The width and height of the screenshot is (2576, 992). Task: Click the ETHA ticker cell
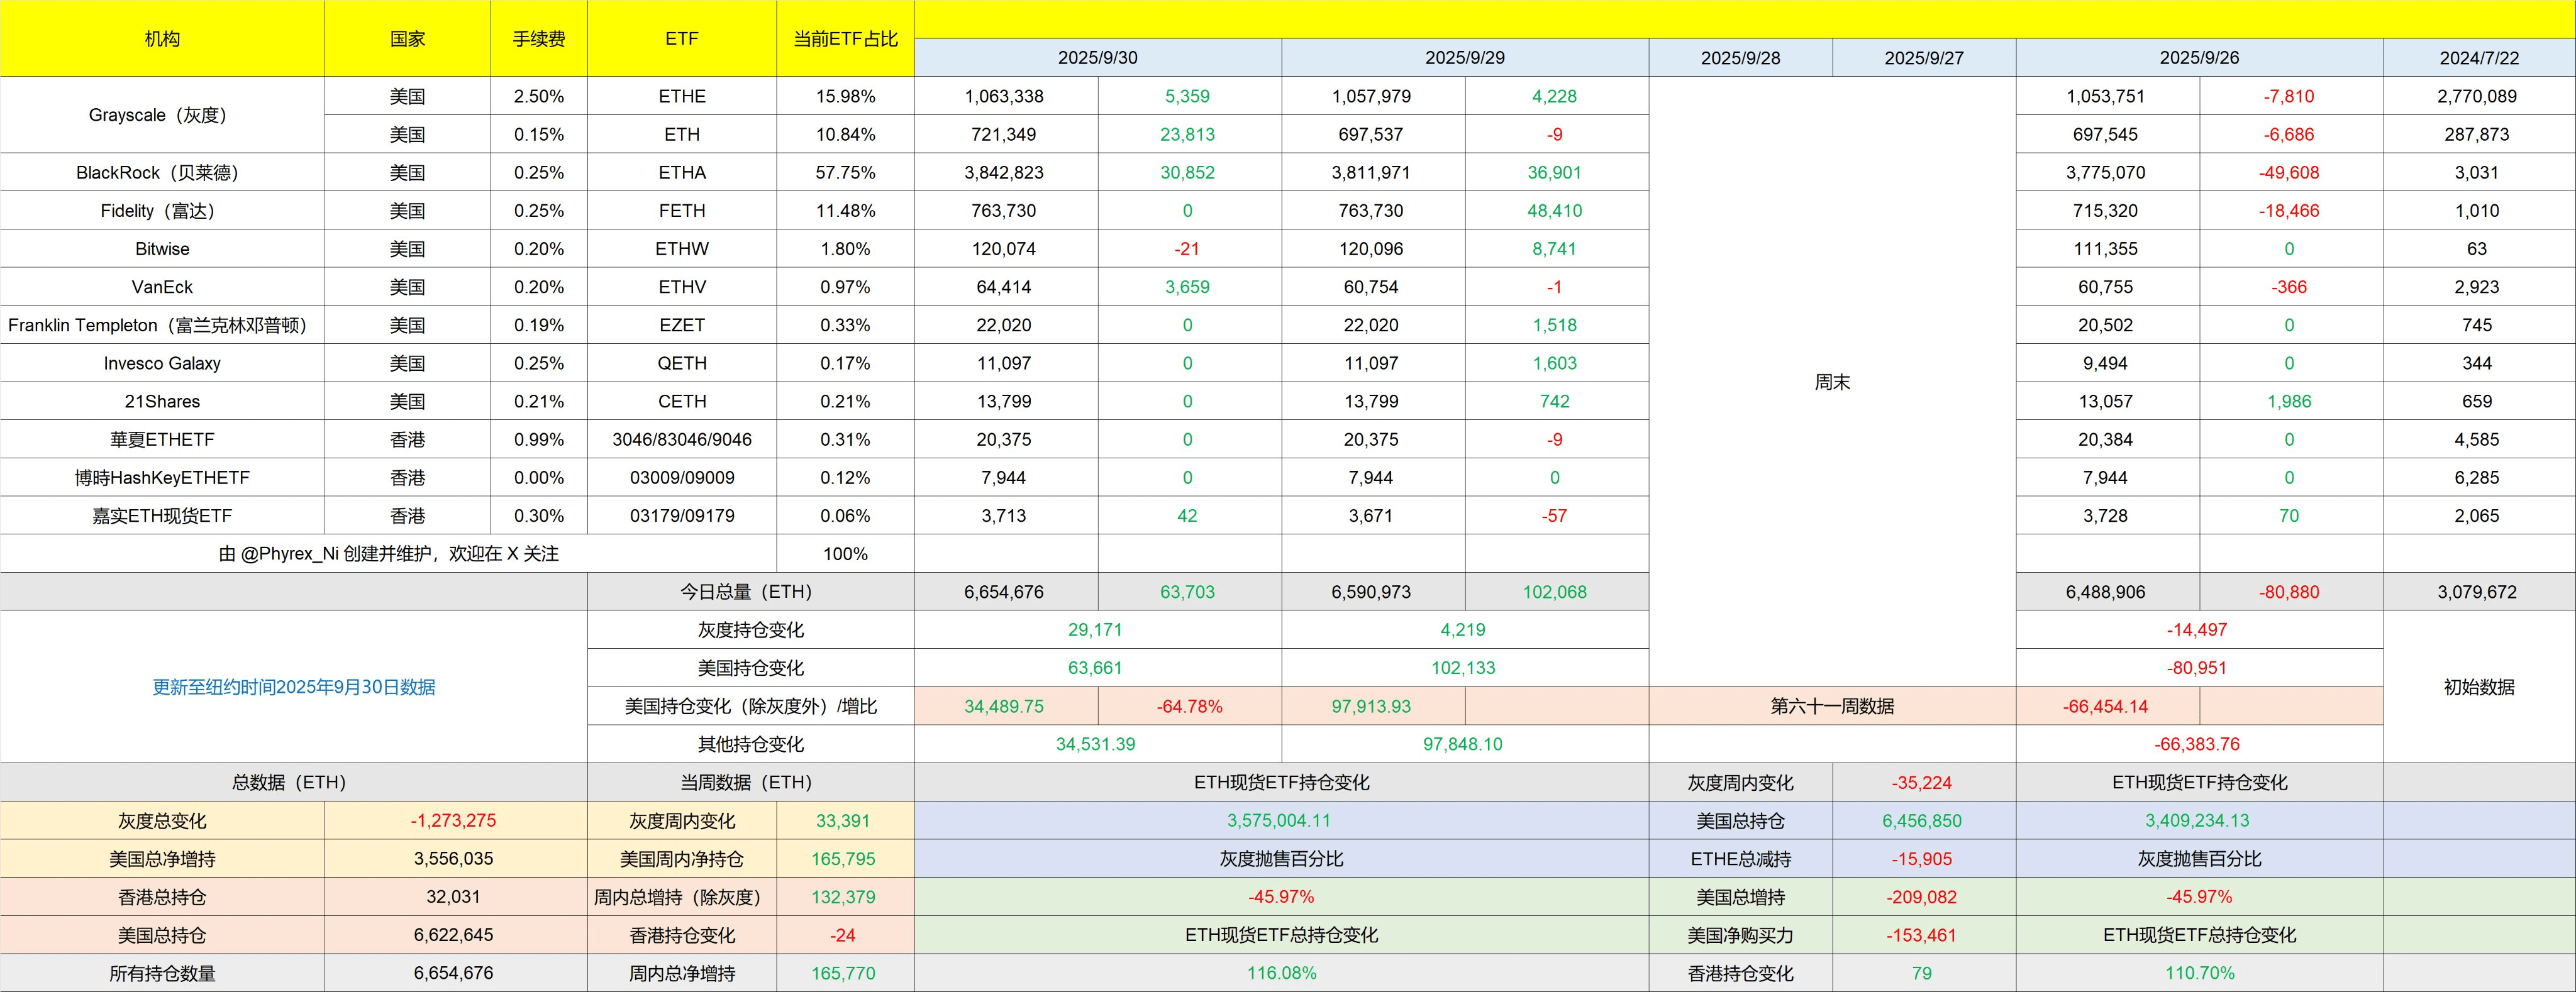681,173
